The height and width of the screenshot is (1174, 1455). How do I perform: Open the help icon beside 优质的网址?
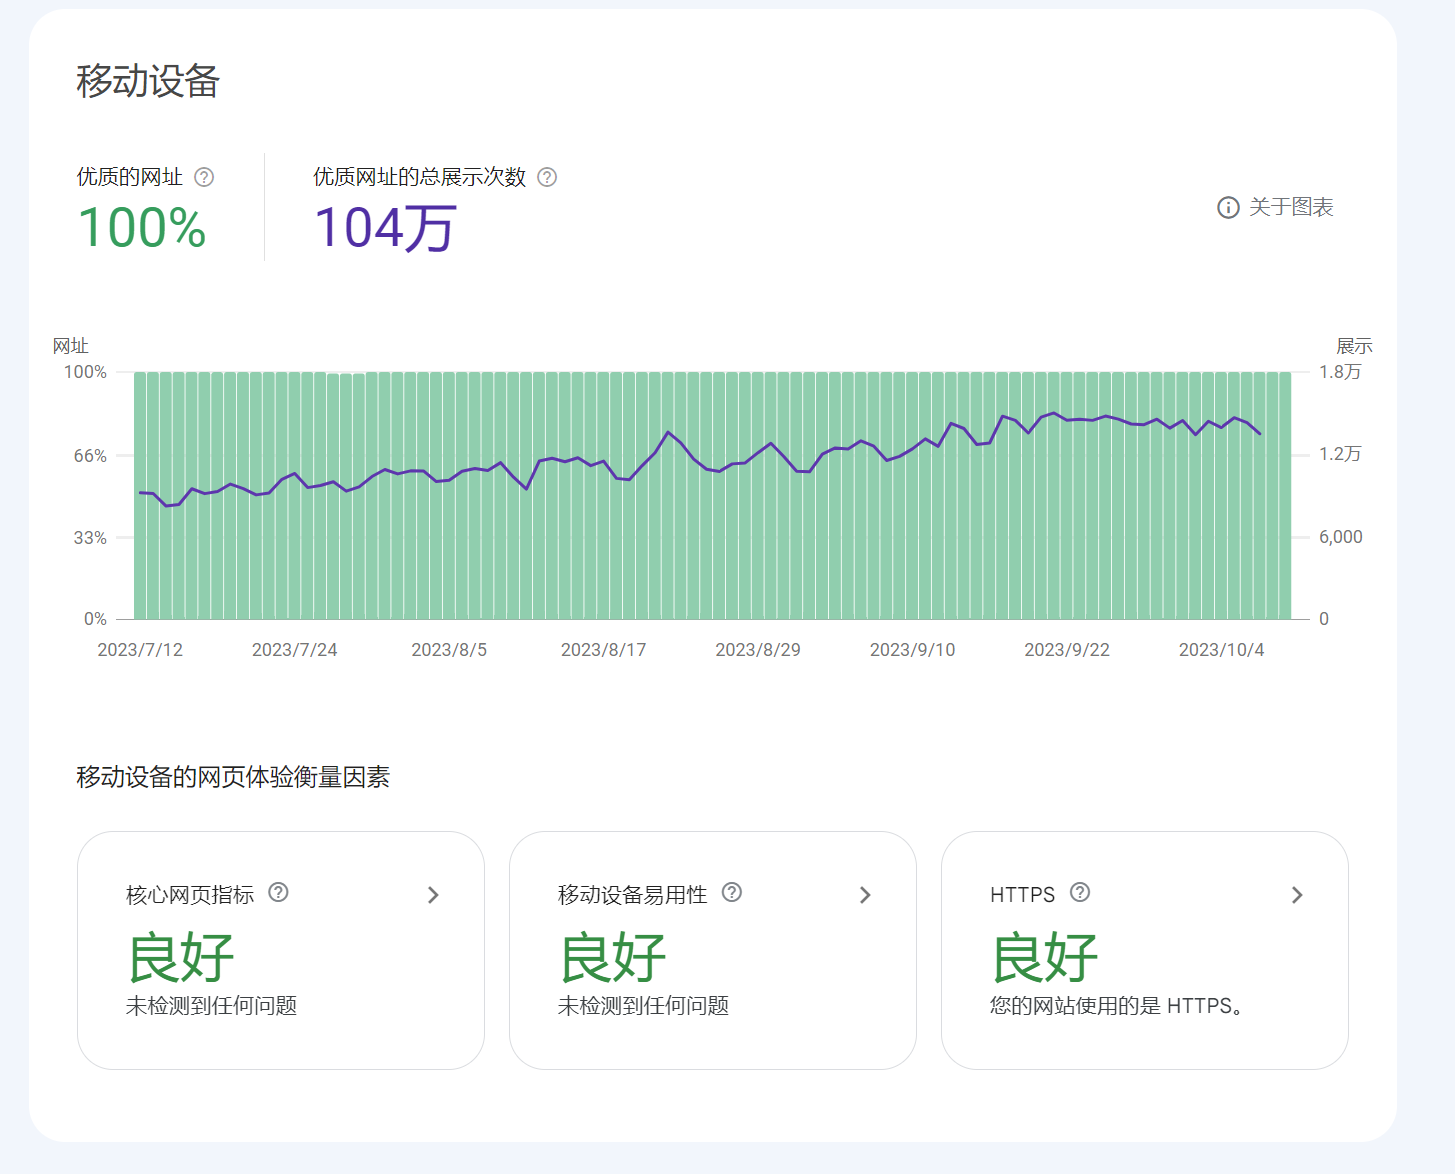tap(206, 177)
